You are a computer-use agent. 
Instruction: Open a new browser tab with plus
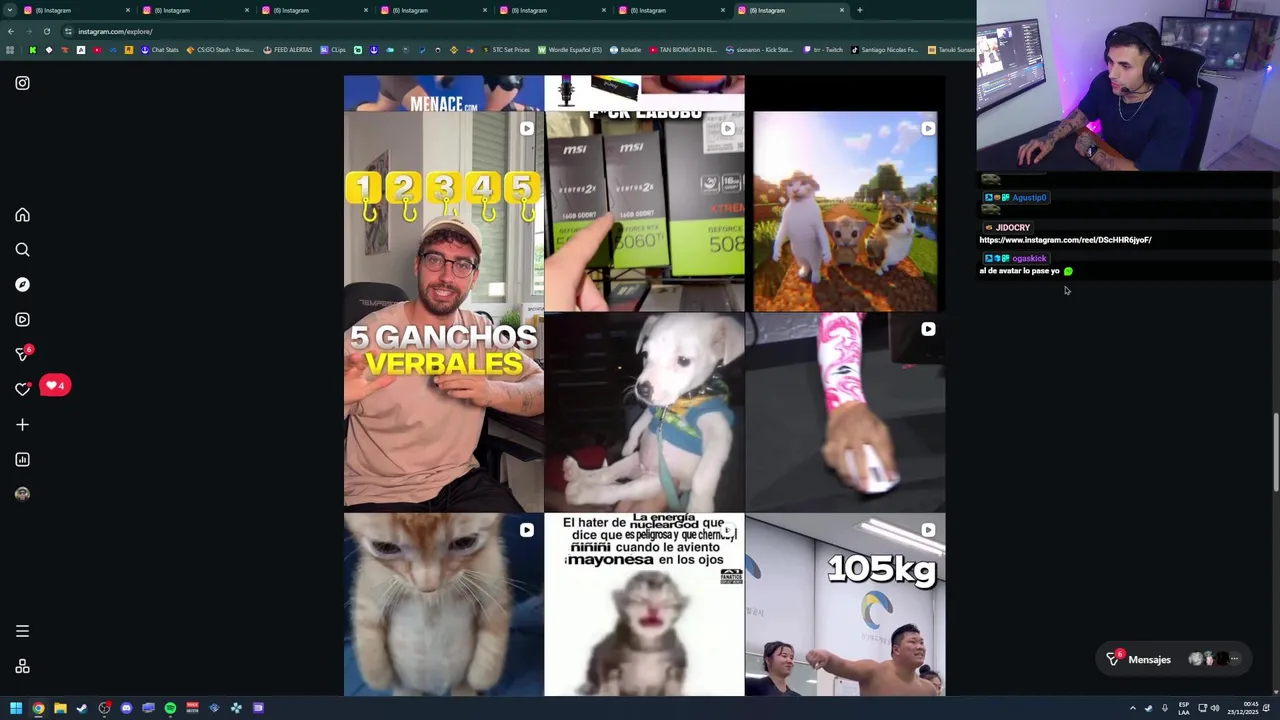[x=860, y=10]
